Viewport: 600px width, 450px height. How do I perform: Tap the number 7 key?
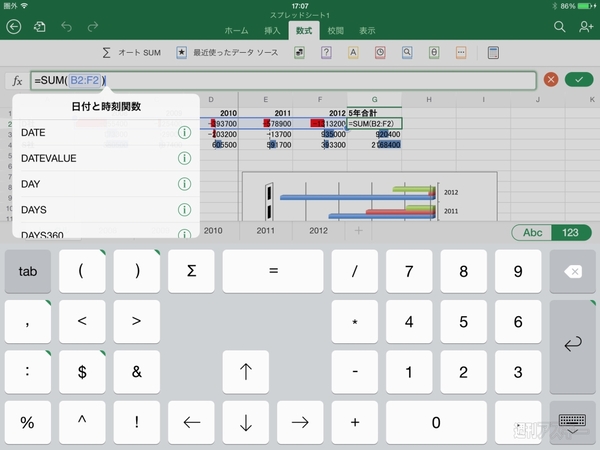click(x=409, y=271)
